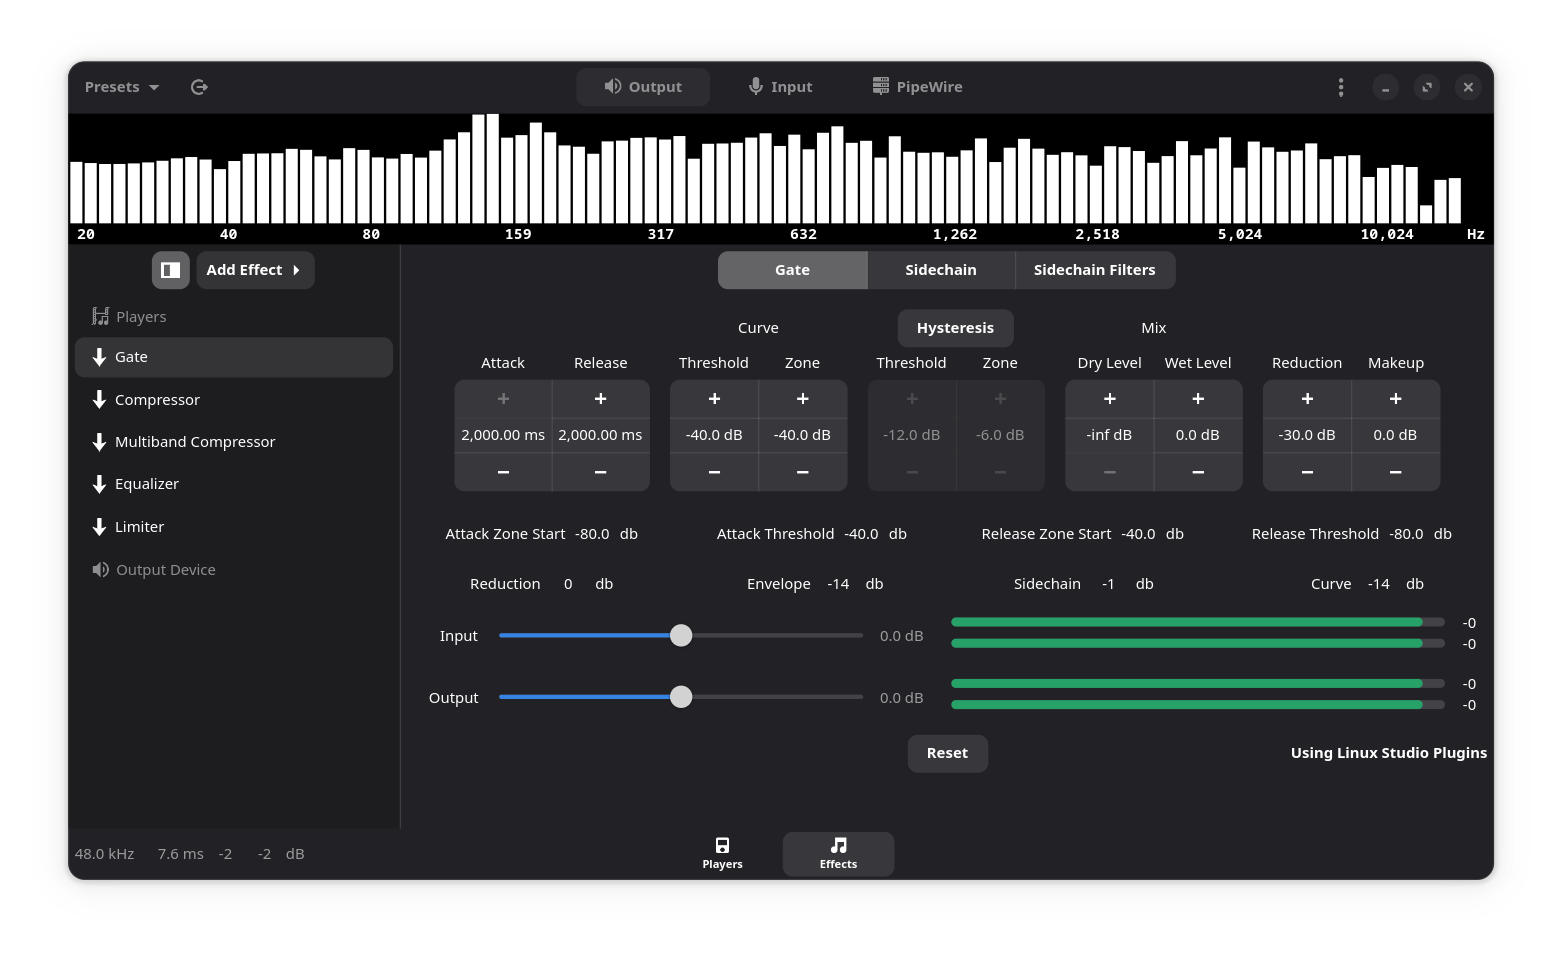Decrease Wet Level with minus

tap(1198, 472)
